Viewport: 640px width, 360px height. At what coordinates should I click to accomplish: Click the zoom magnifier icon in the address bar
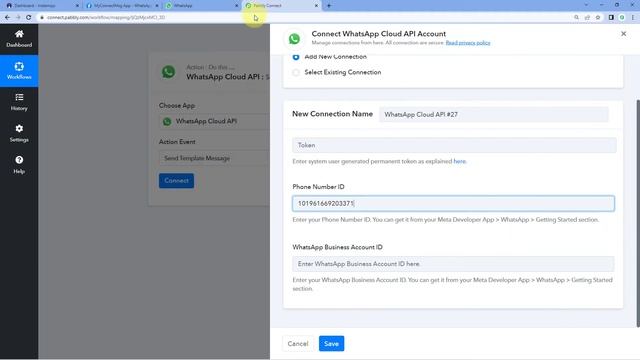point(576,18)
